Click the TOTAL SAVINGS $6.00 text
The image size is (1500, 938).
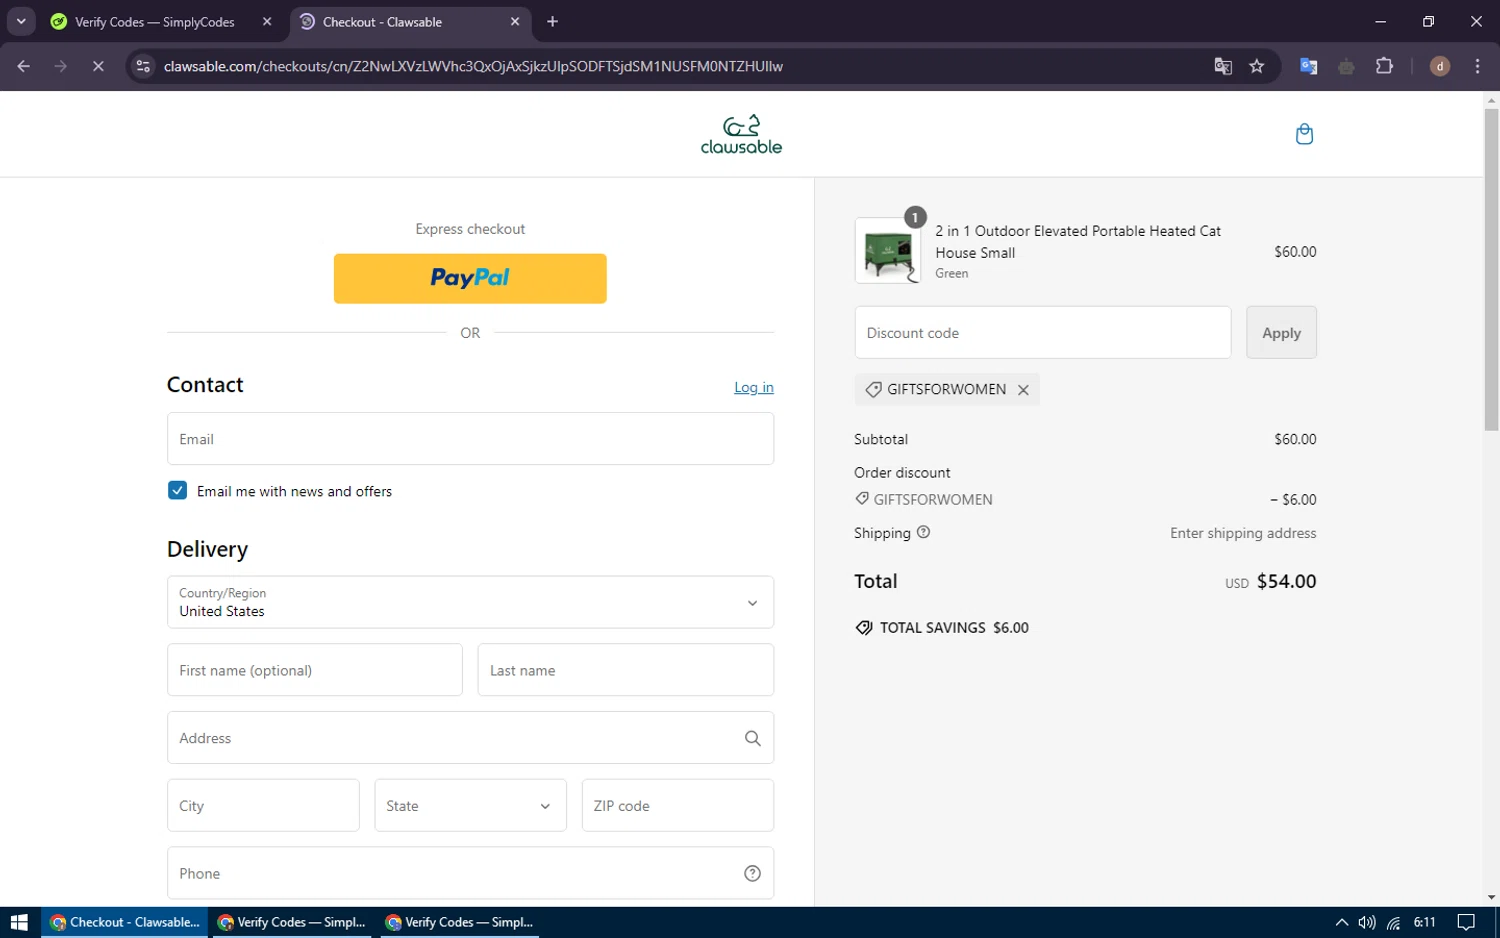(x=954, y=628)
